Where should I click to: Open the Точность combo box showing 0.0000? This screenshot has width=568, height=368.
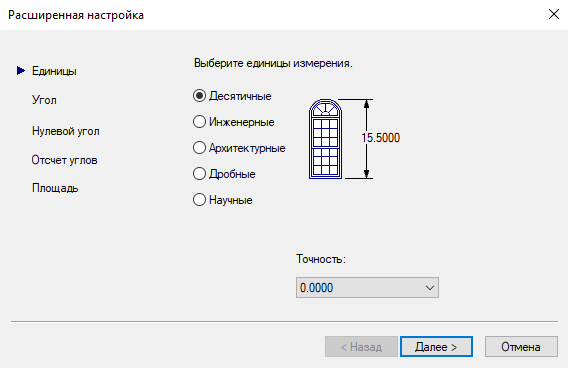[367, 288]
